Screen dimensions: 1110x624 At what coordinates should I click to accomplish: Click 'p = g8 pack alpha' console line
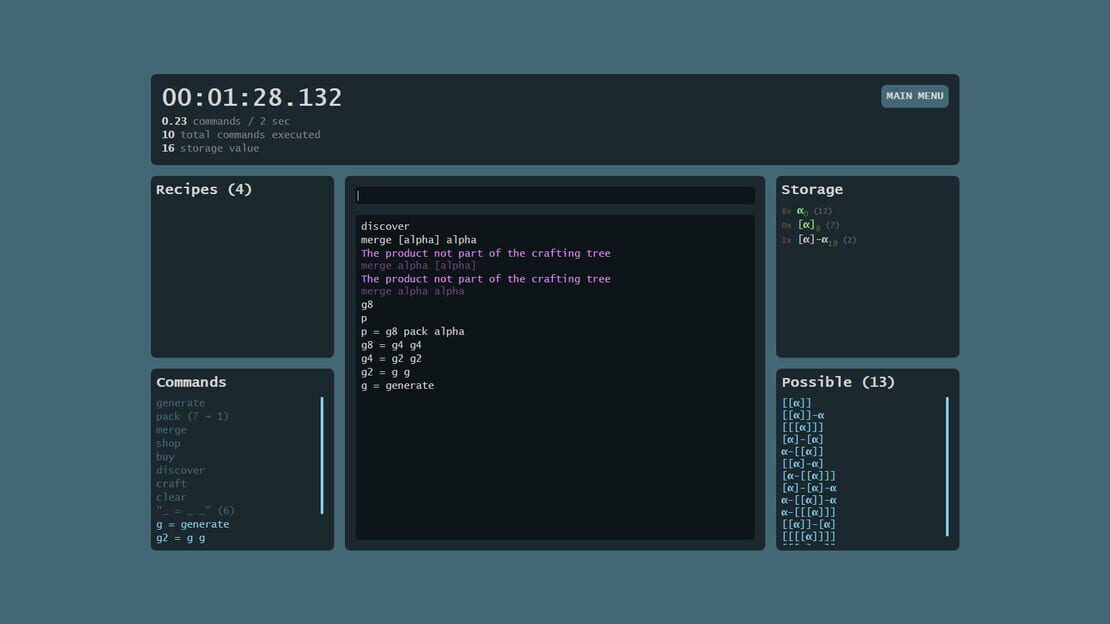pos(413,331)
